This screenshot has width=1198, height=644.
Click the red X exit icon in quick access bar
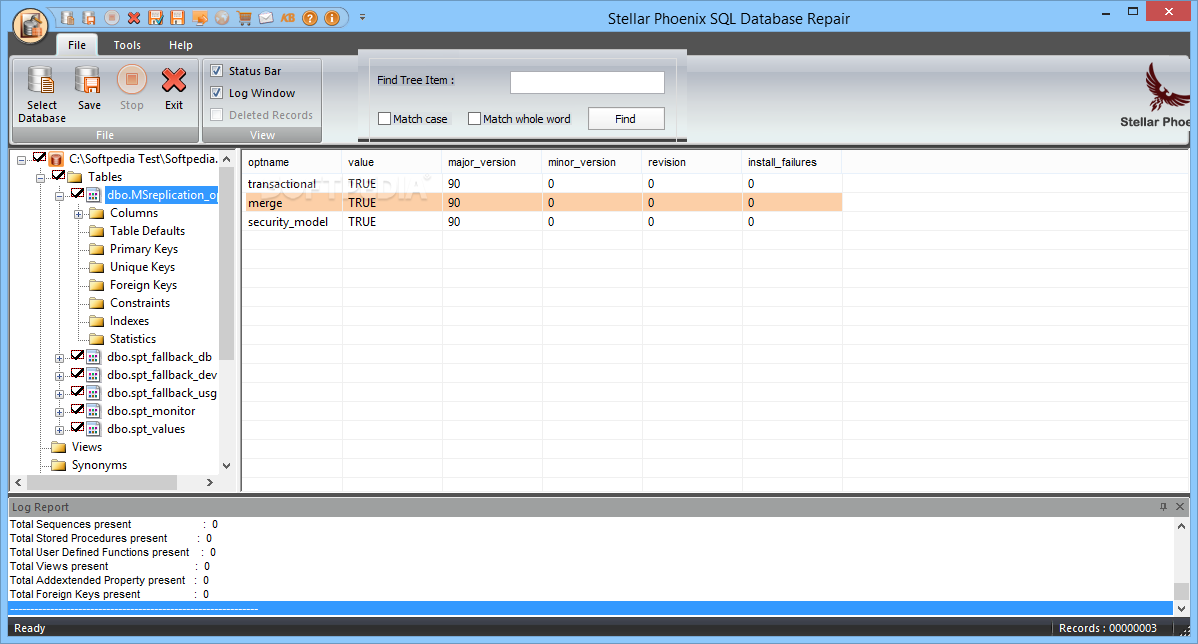point(134,18)
